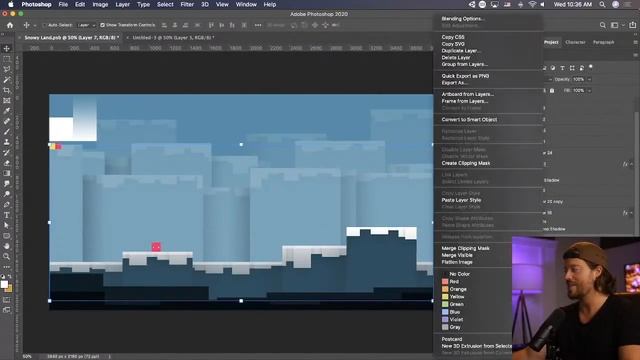Open the Auto-Select Layer dropdown
This screenshot has height=360, width=640.
pyautogui.click(x=86, y=25)
